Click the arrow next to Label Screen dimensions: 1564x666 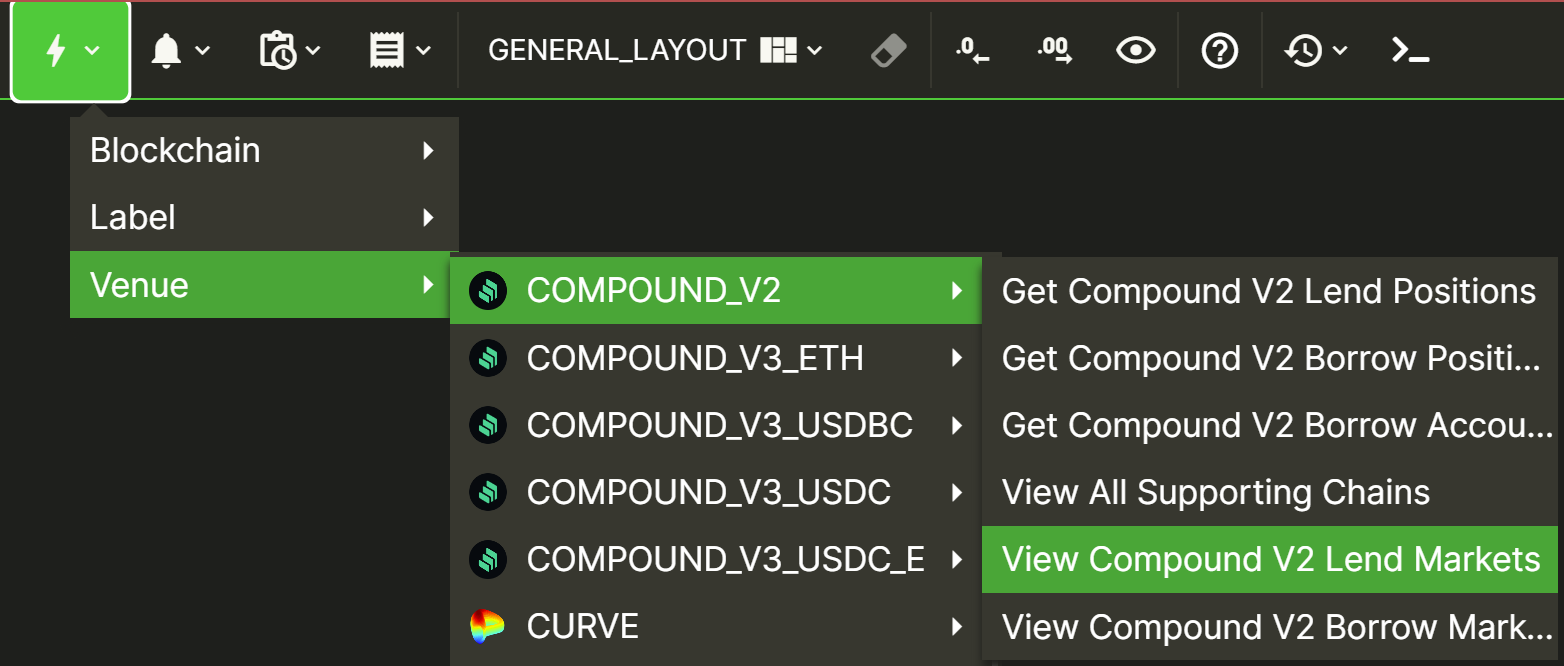(429, 218)
